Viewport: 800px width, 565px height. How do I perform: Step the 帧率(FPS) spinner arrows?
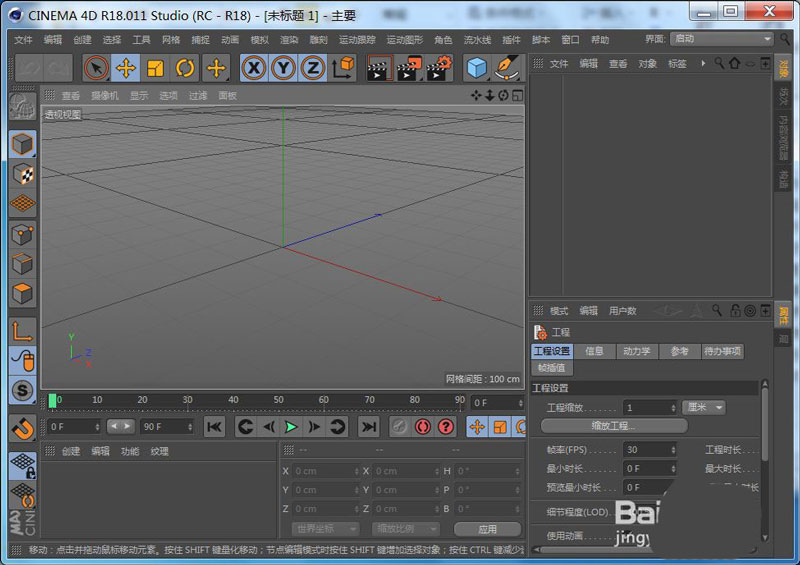pos(673,450)
